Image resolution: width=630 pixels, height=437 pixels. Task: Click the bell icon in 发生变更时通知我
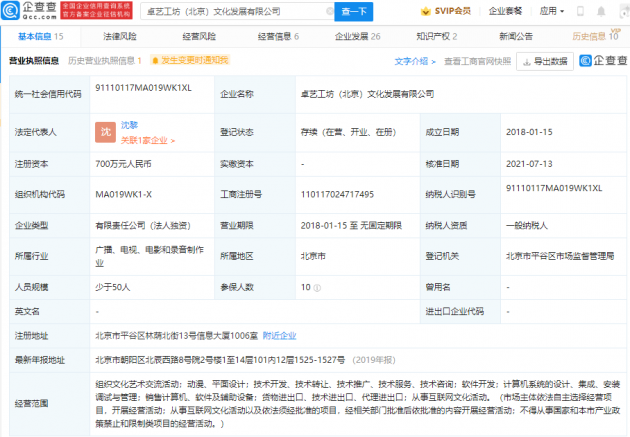155,61
